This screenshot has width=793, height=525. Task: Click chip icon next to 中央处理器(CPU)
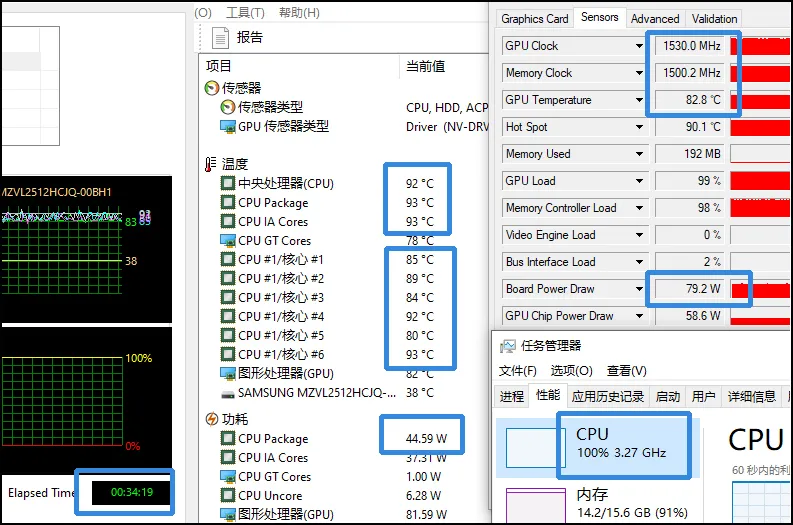(x=228, y=183)
